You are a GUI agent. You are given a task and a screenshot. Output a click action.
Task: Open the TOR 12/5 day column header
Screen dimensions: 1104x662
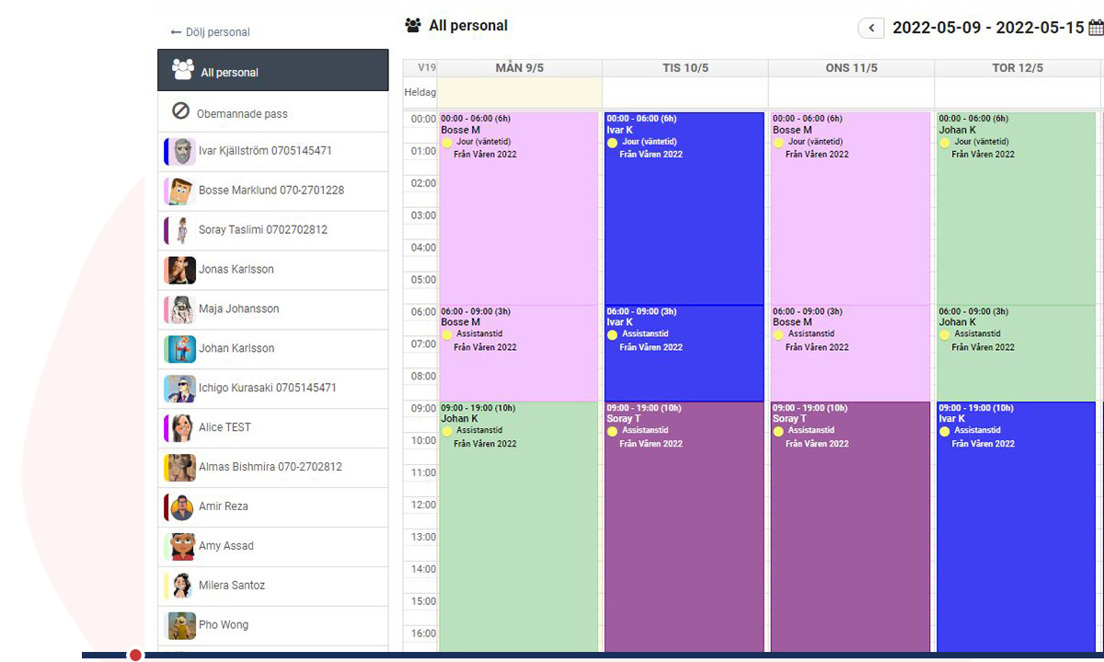coord(1017,68)
